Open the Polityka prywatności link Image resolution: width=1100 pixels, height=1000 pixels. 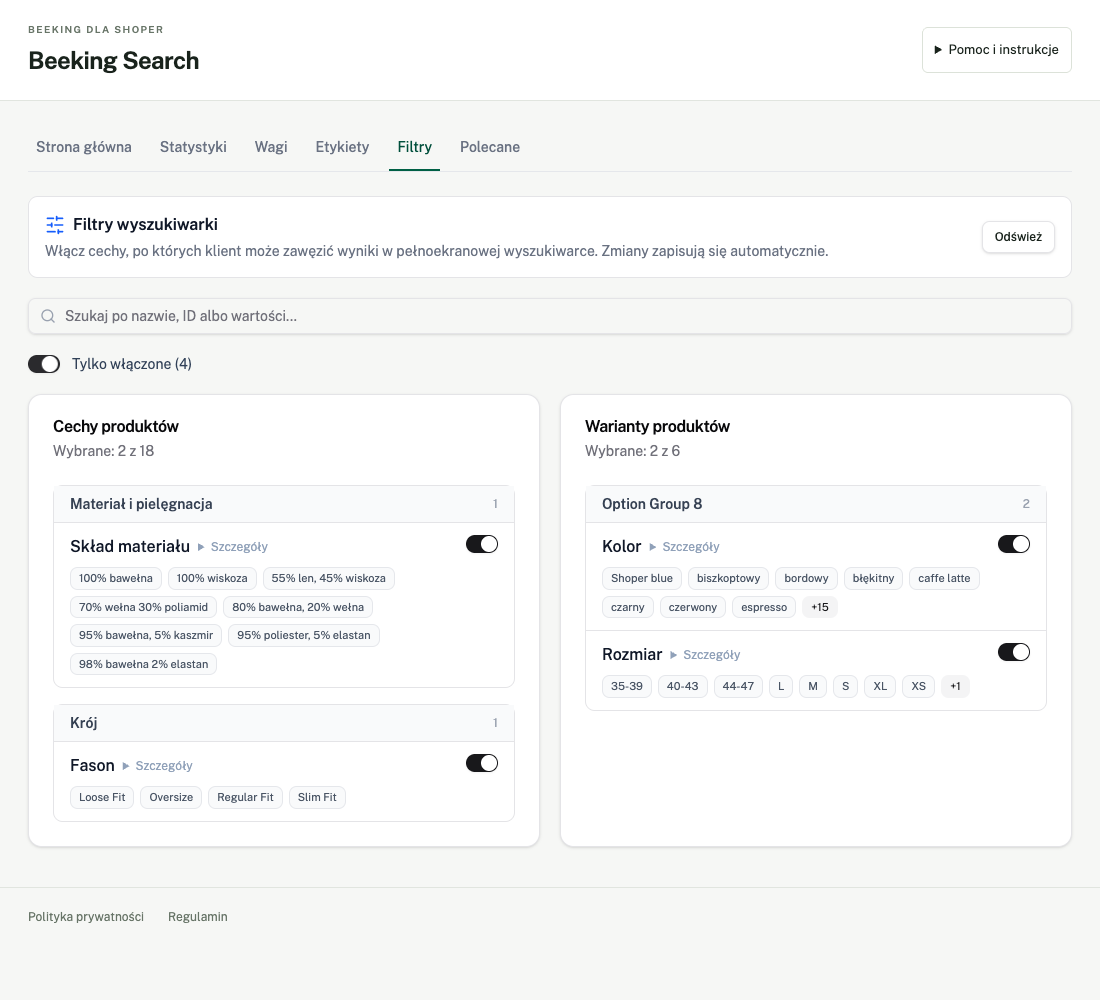pos(86,916)
